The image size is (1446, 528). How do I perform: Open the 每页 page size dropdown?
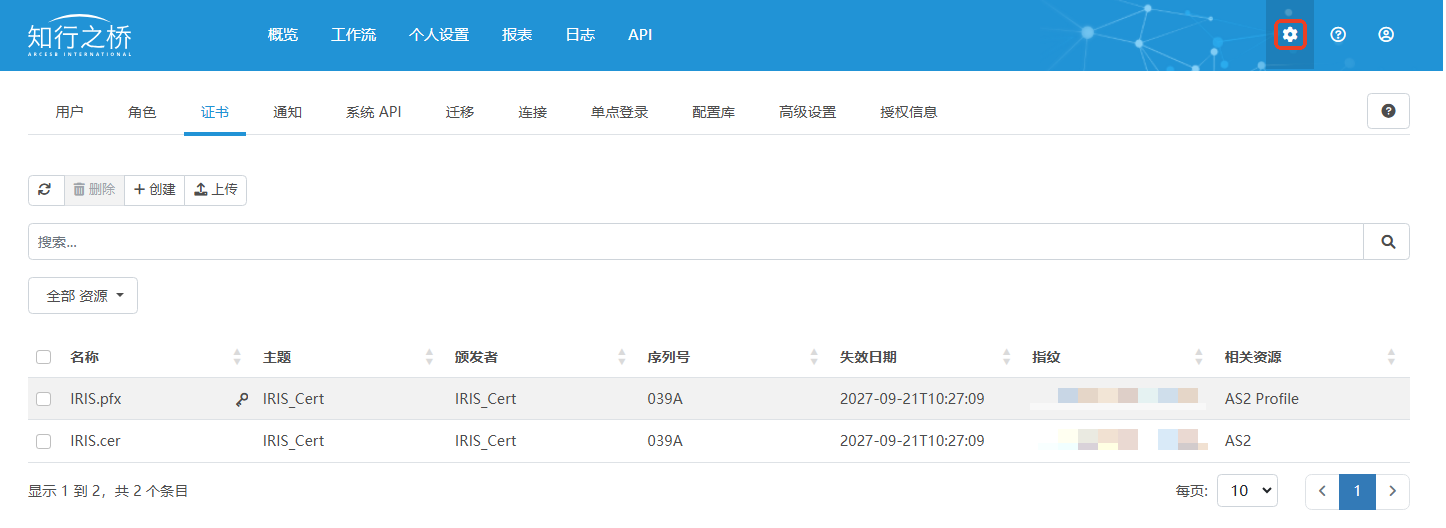[x=1247, y=491]
